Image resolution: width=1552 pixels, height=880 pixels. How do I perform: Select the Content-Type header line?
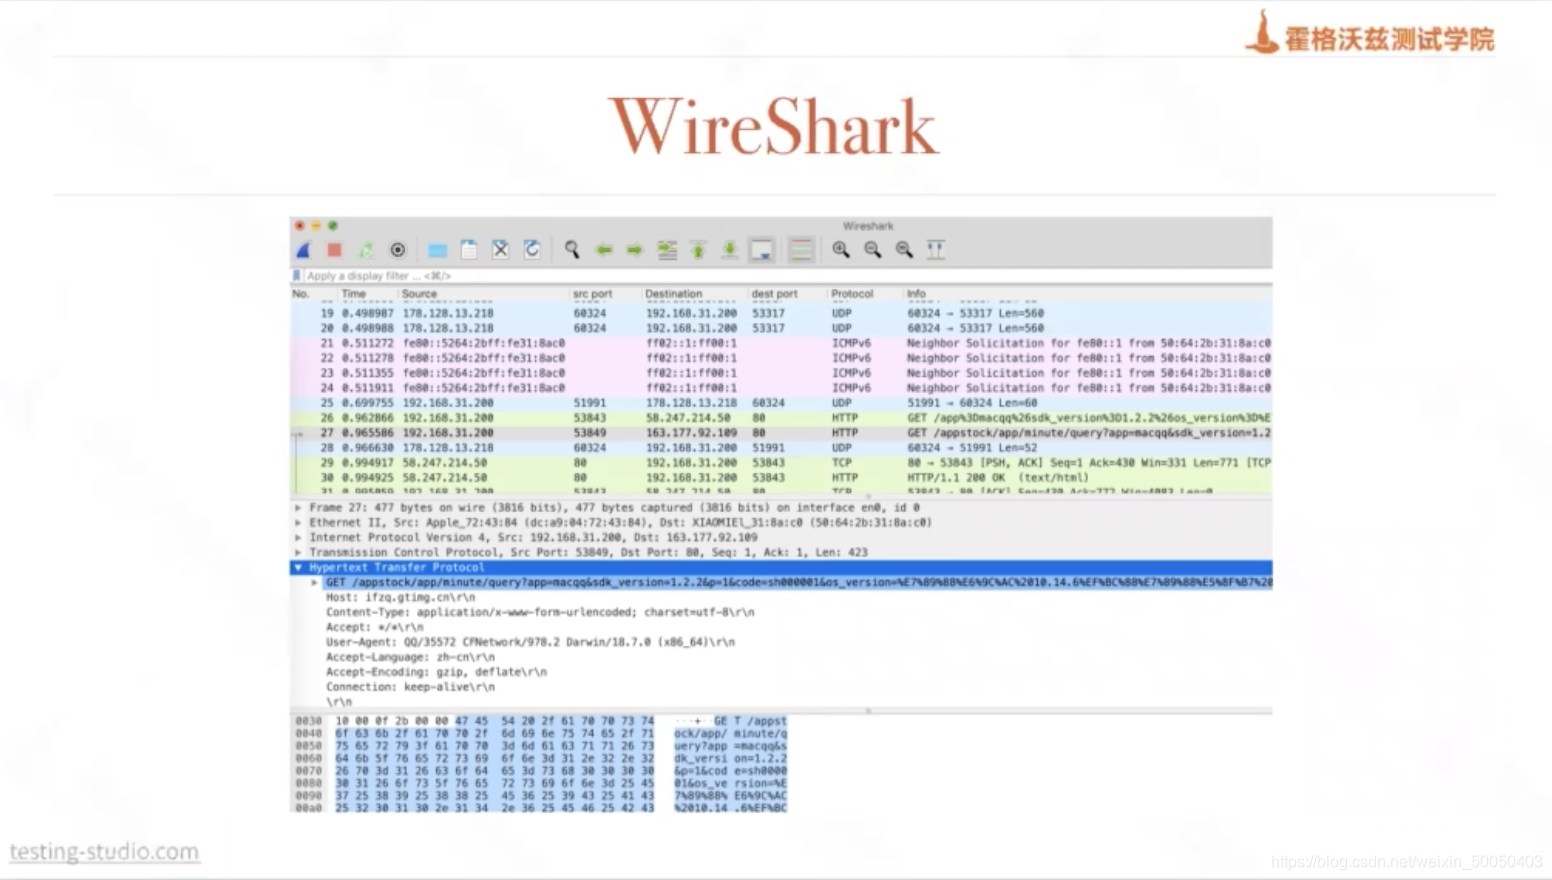[540, 612]
